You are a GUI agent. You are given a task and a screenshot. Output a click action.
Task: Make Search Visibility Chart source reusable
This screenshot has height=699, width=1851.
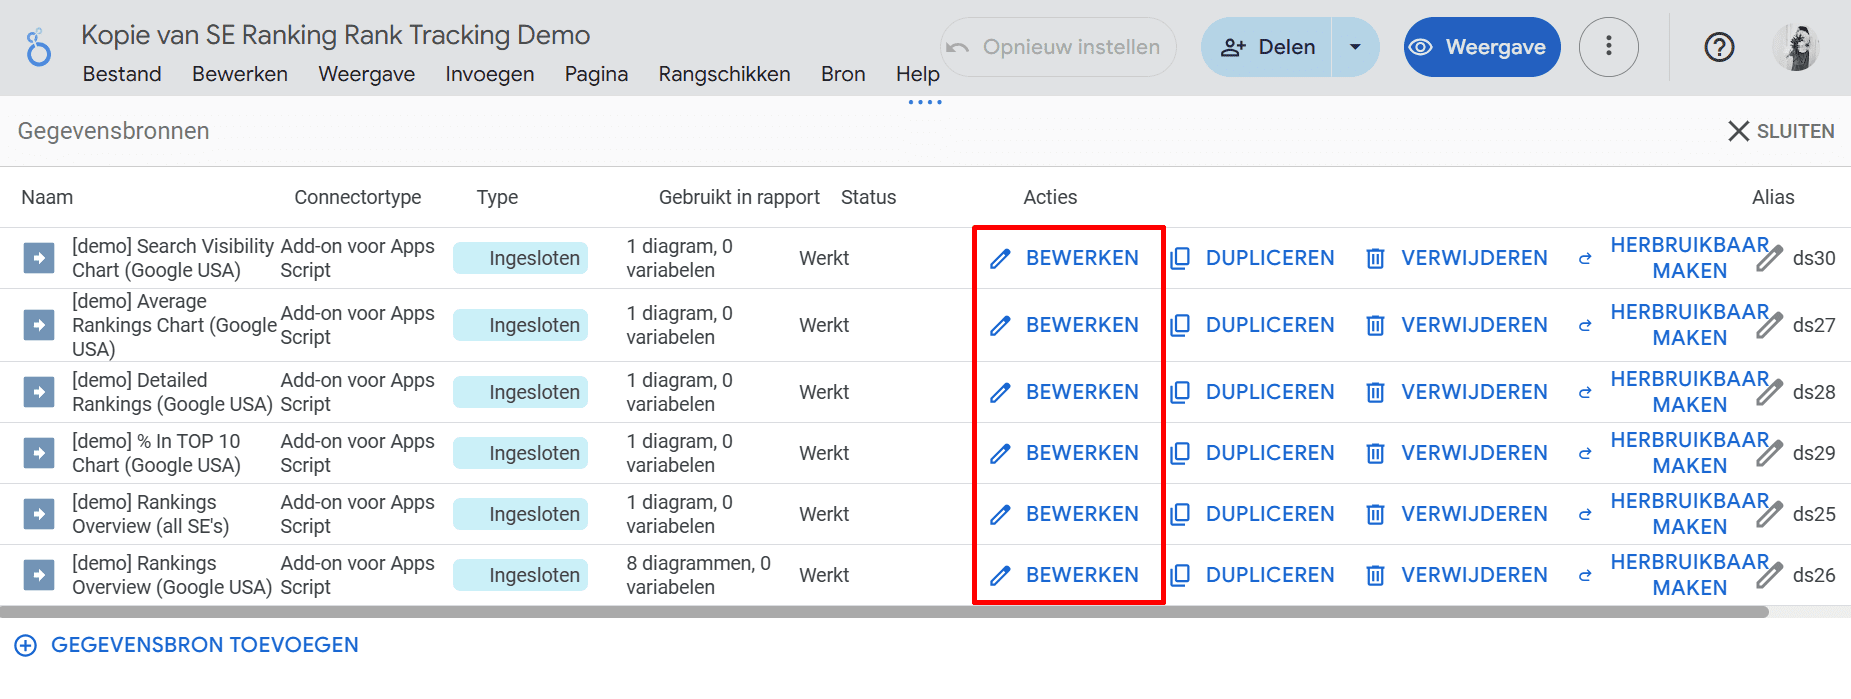click(1673, 258)
